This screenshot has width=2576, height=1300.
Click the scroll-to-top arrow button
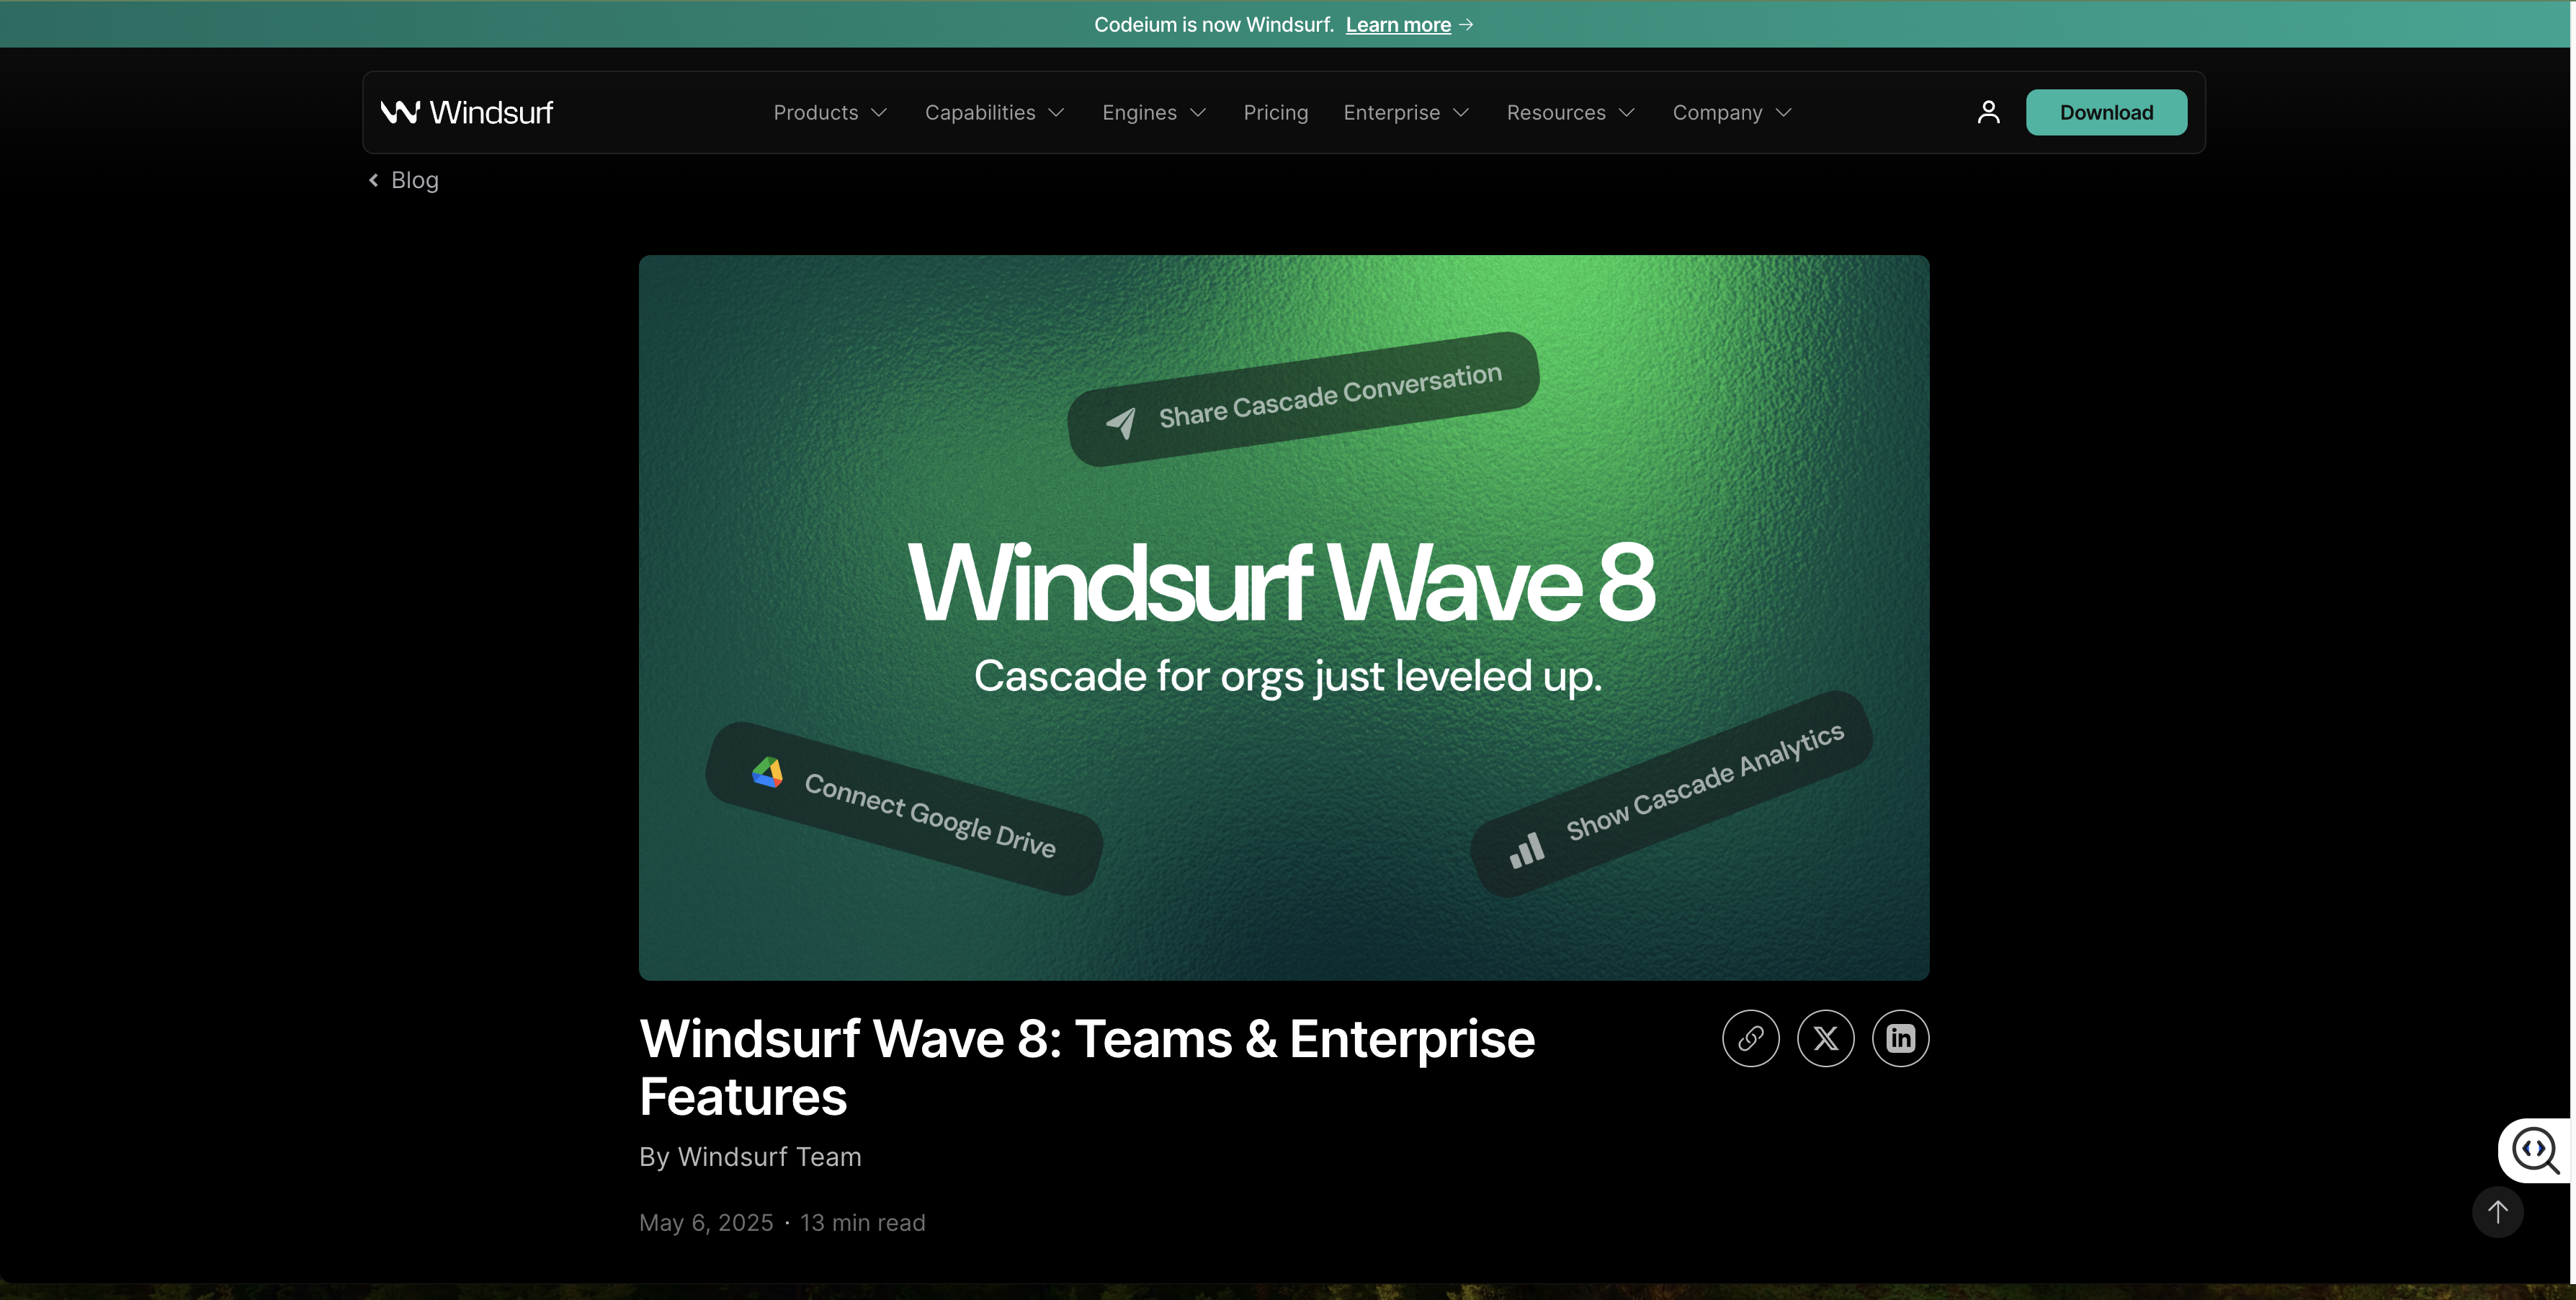pos(2497,1212)
